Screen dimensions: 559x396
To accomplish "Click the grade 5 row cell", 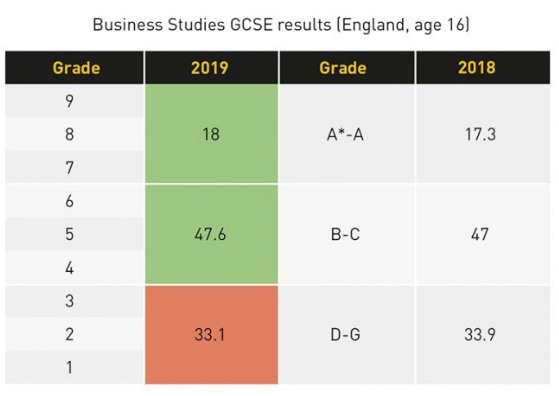I will point(75,234).
